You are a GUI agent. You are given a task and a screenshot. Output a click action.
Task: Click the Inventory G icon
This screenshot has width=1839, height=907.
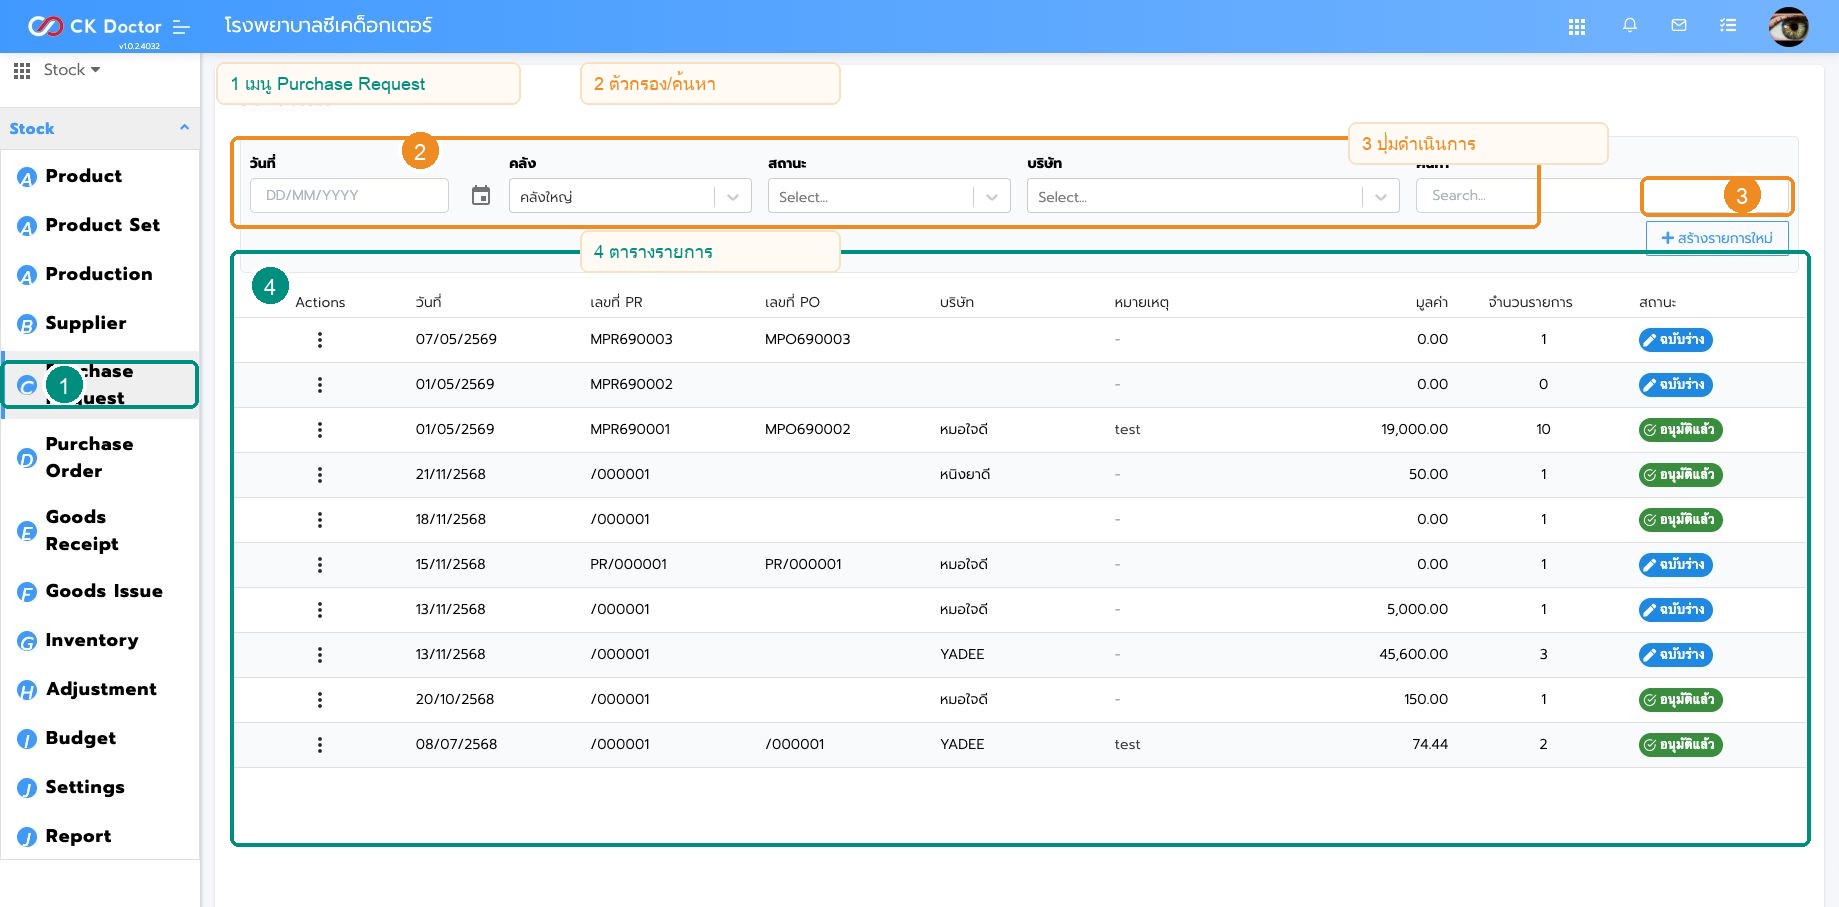pyautogui.click(x=27, y=642)
